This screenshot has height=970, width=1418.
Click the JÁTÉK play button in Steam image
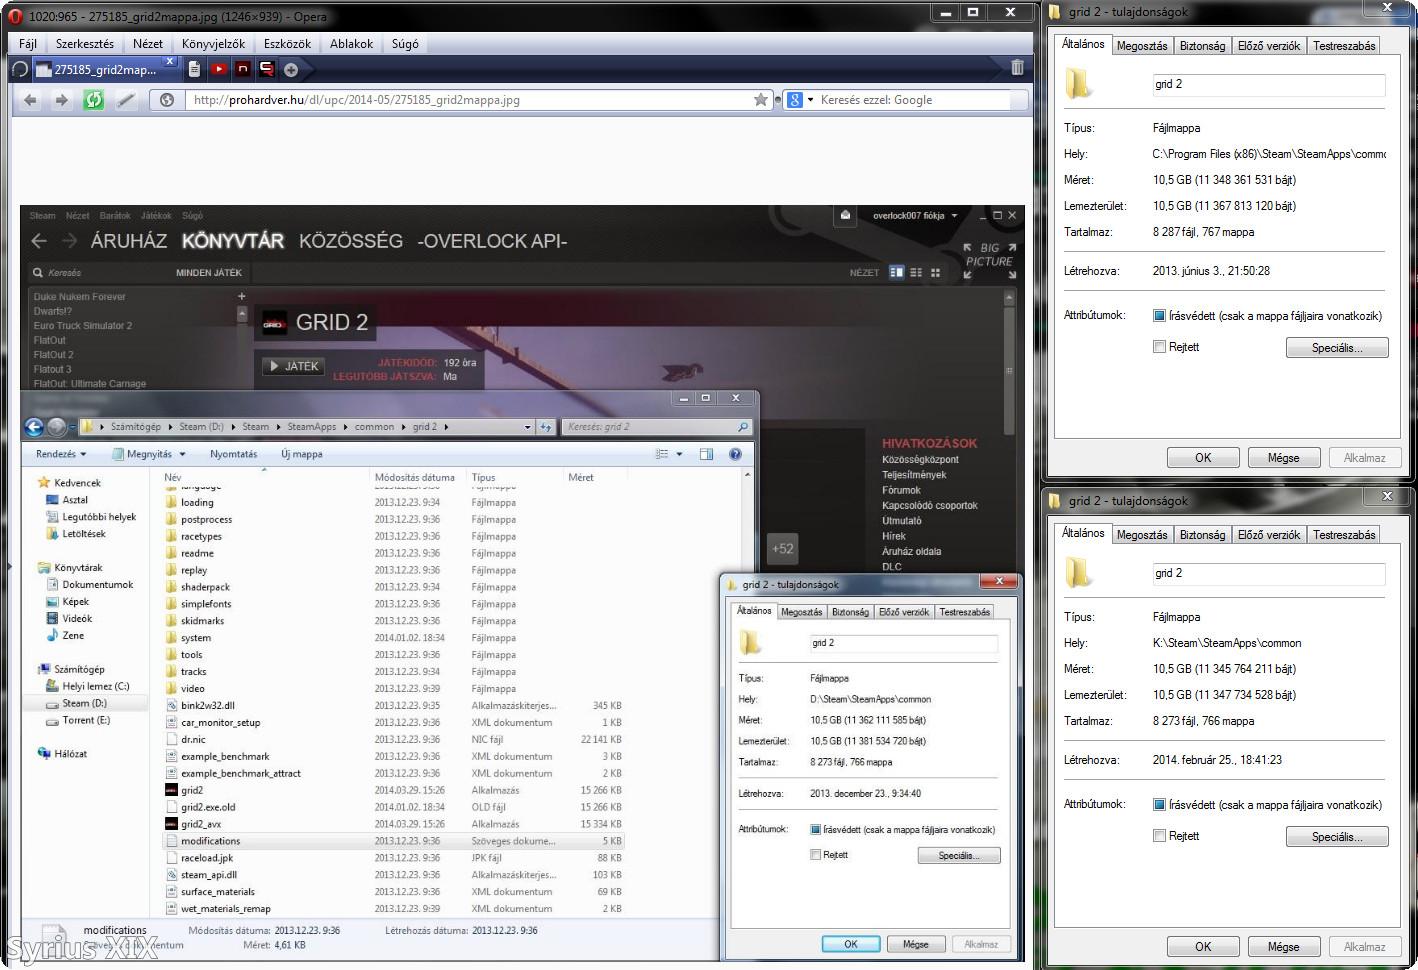point(294,366)
